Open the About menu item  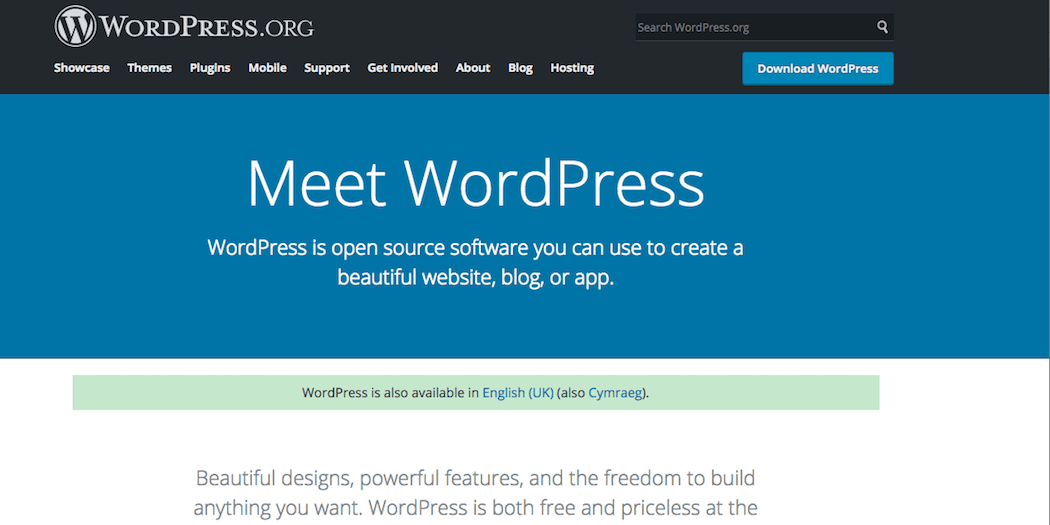pos(473,68)
